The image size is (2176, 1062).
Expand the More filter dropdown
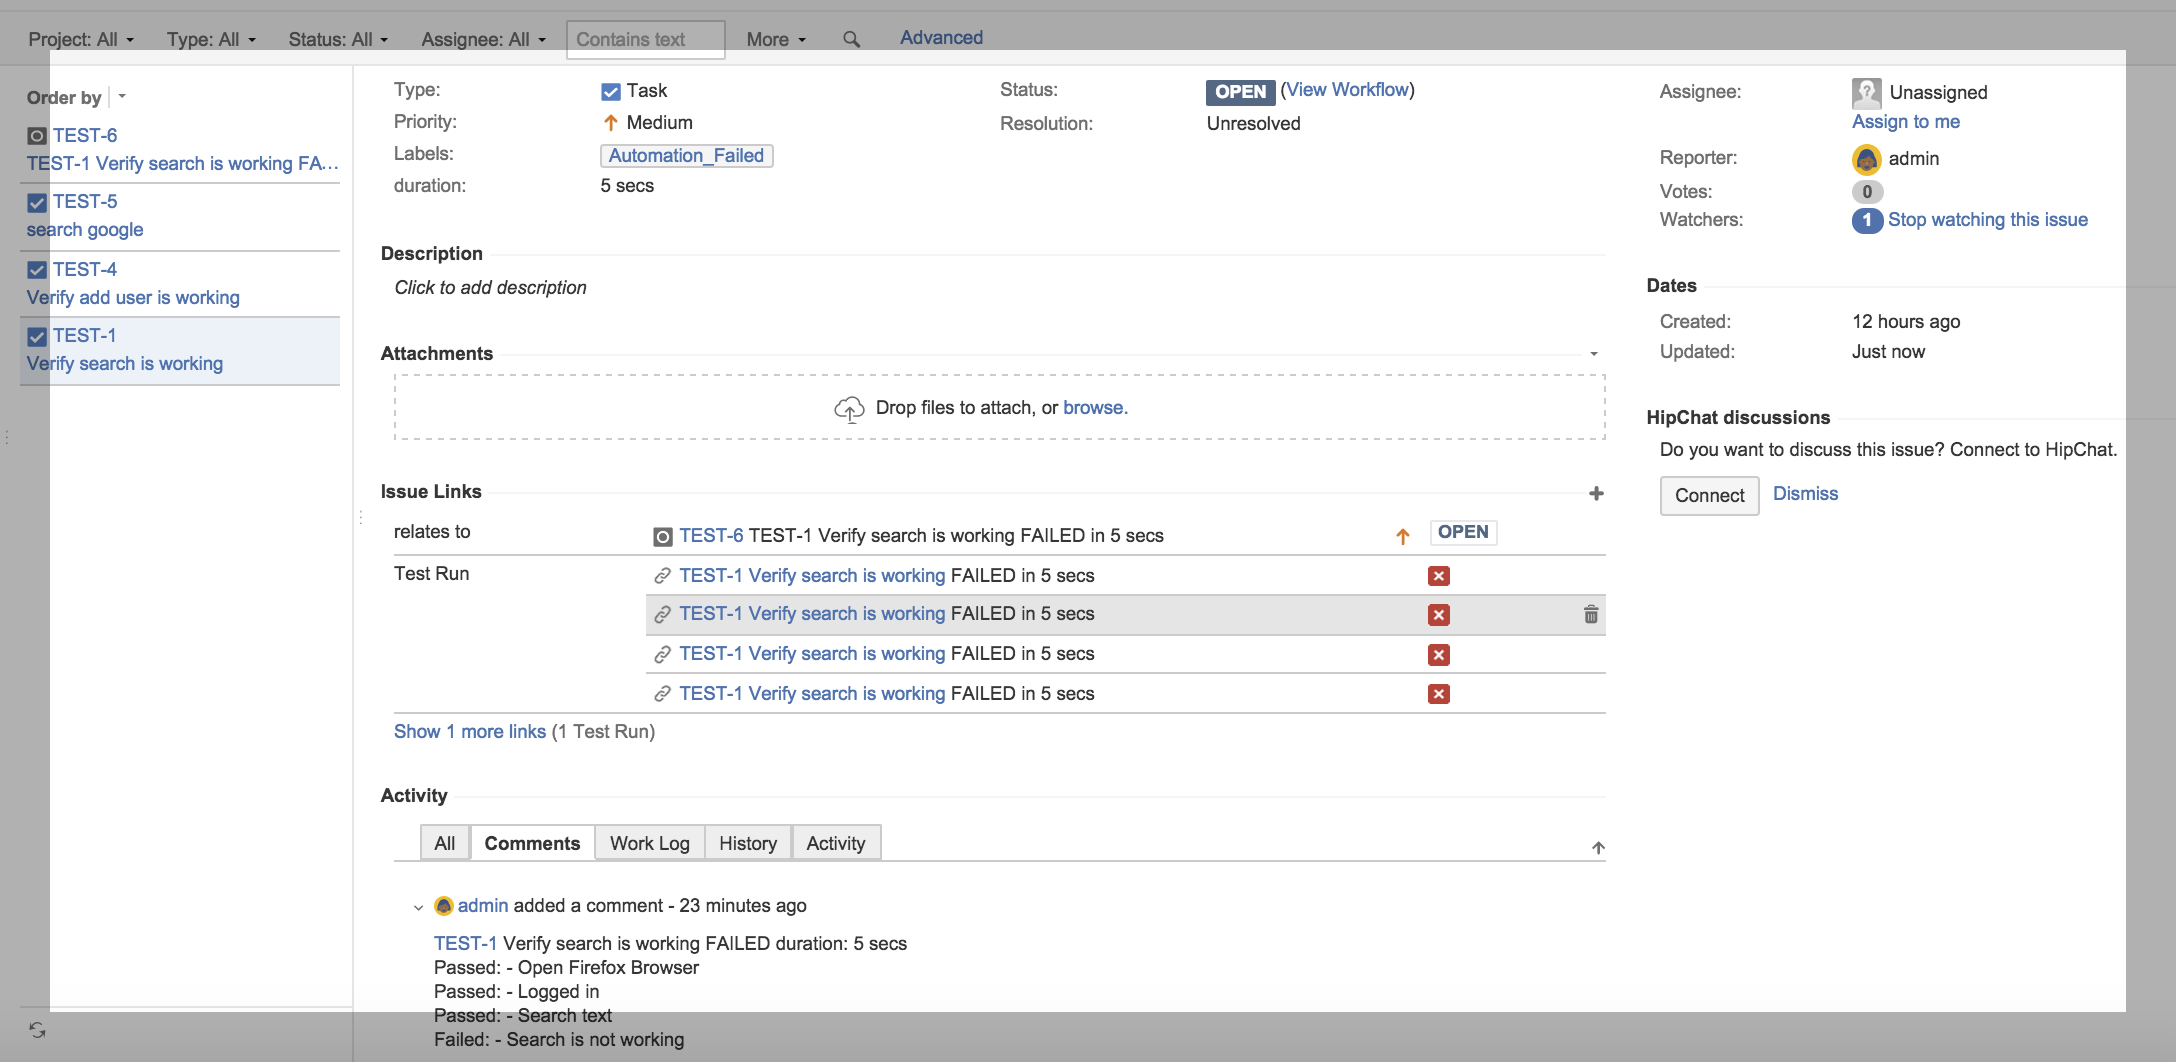[x=776, y=39]
